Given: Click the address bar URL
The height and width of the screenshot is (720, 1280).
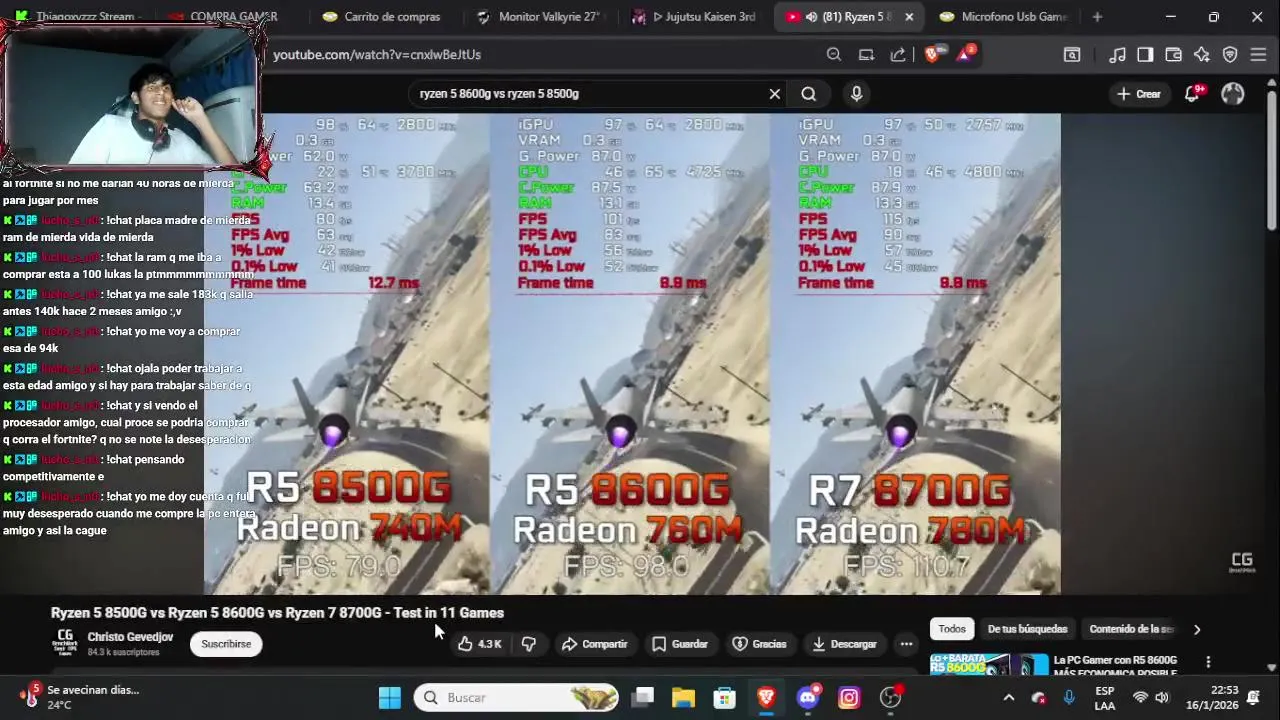Looking at the screenshot, I should 377,55.
